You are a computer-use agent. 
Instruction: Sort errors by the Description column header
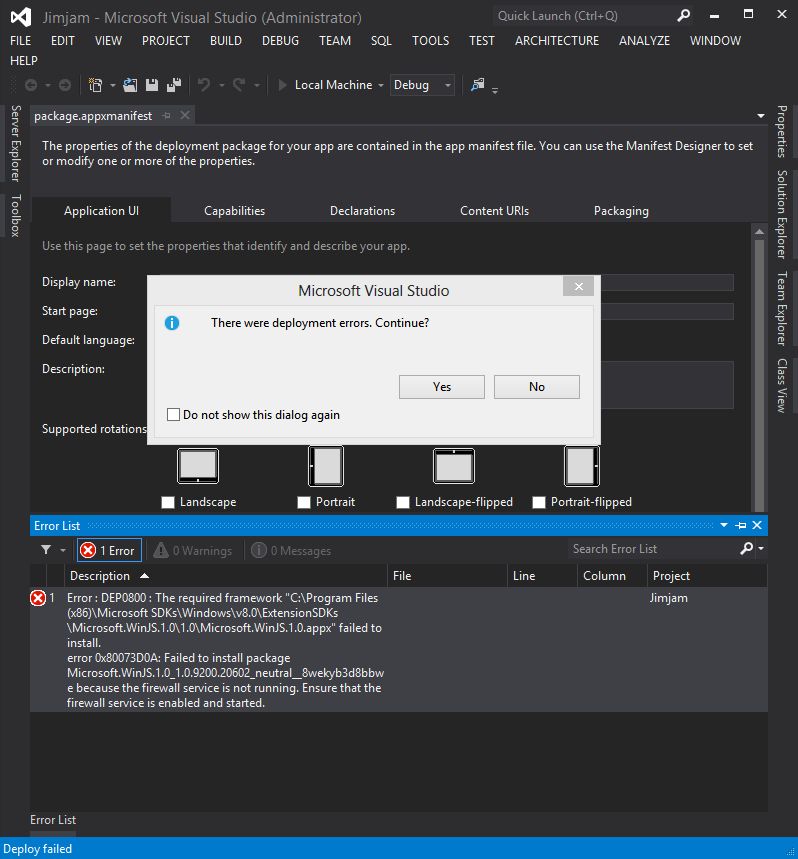(227, 576)
